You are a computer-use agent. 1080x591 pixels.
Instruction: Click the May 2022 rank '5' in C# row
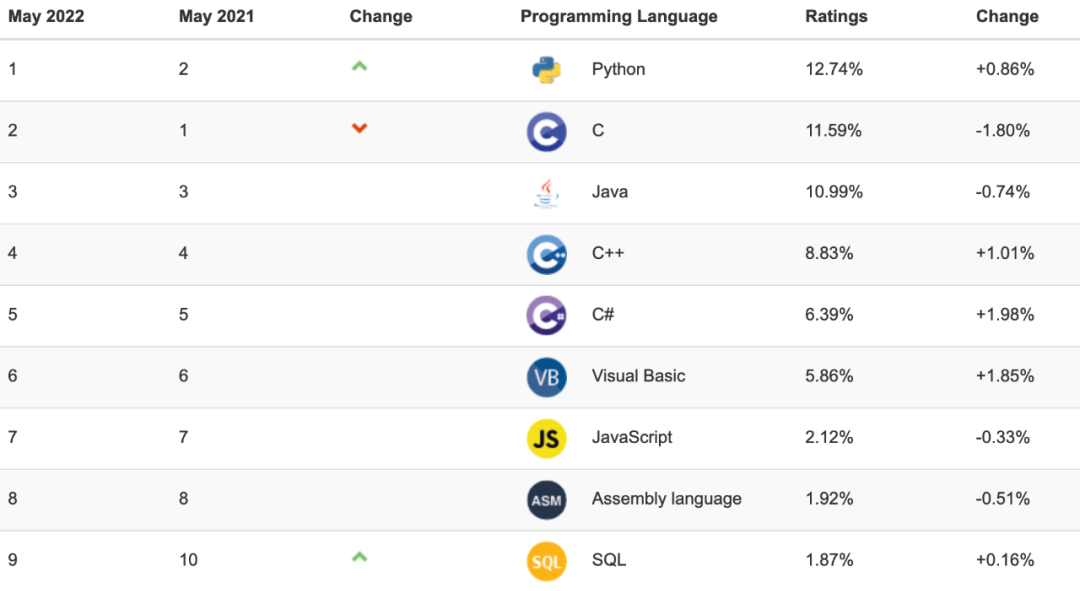click(x=12, y=314)
